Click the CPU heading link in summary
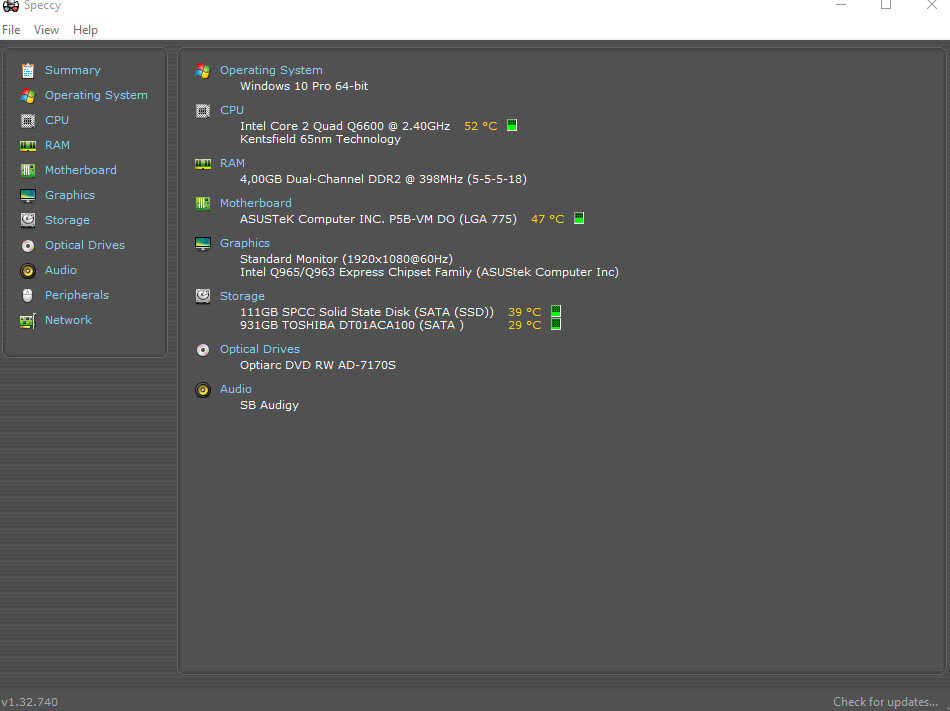The width and height of the screenshot is (950, 711). tap(231, 110)
